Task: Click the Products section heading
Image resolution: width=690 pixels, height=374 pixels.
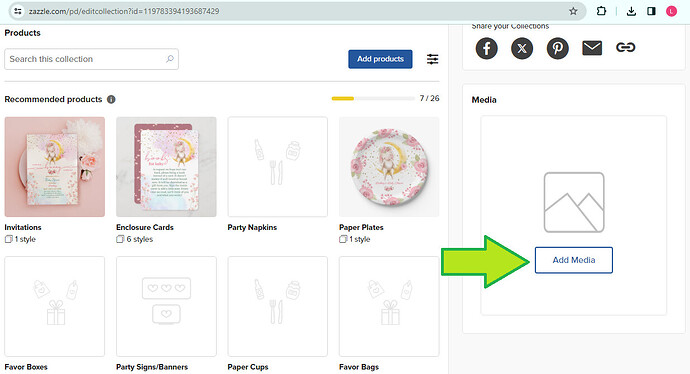Action: (22, 33)
